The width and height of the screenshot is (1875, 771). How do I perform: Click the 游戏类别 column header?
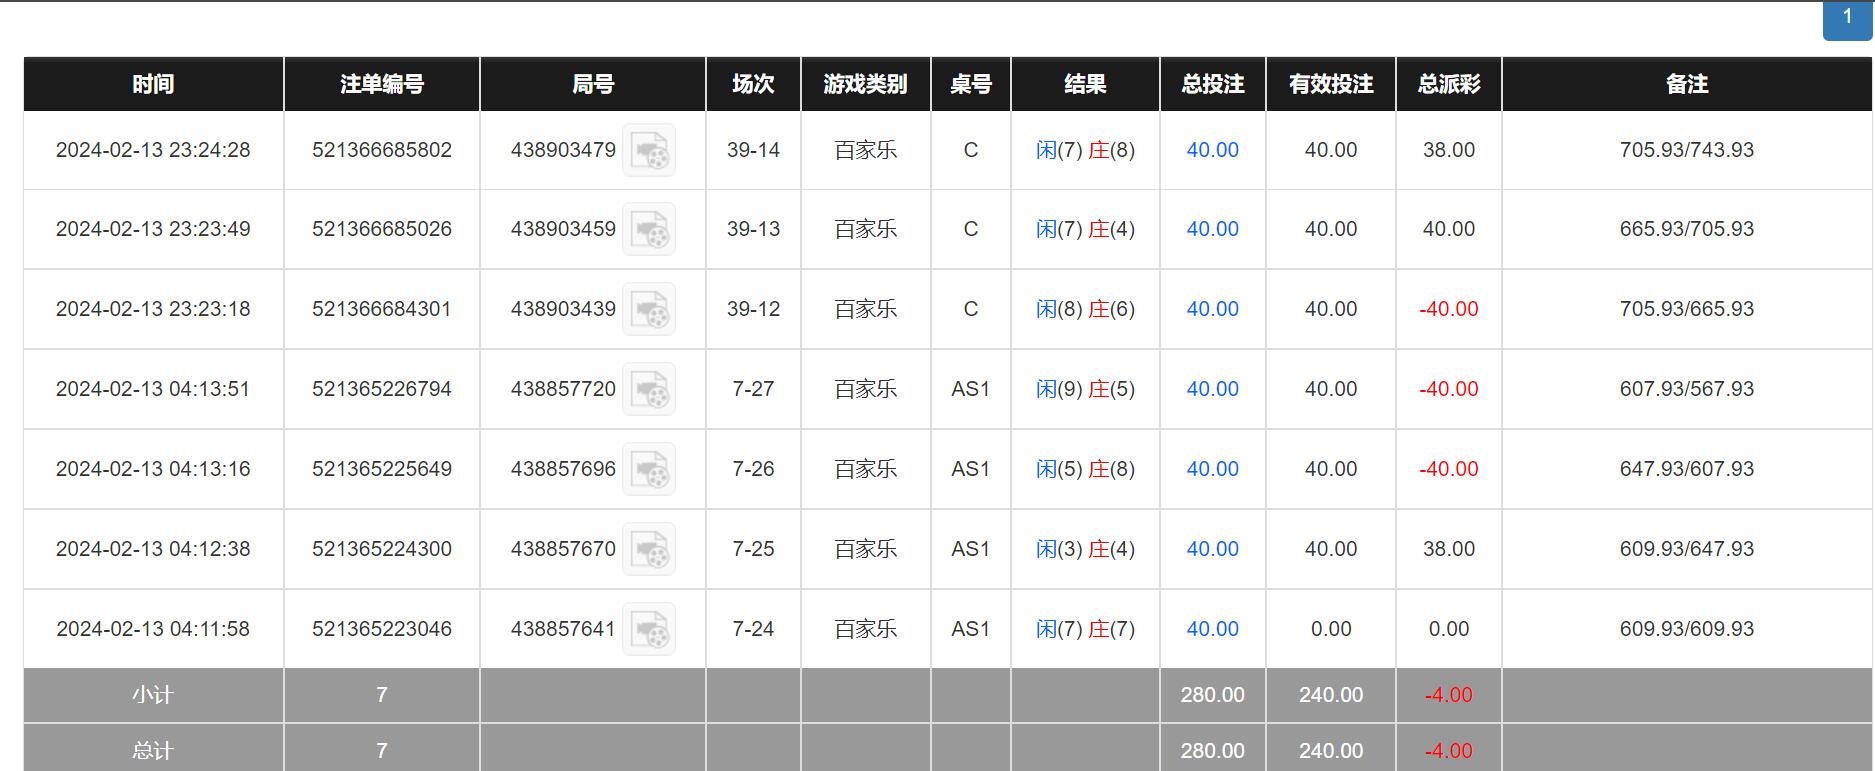point(866,84)
